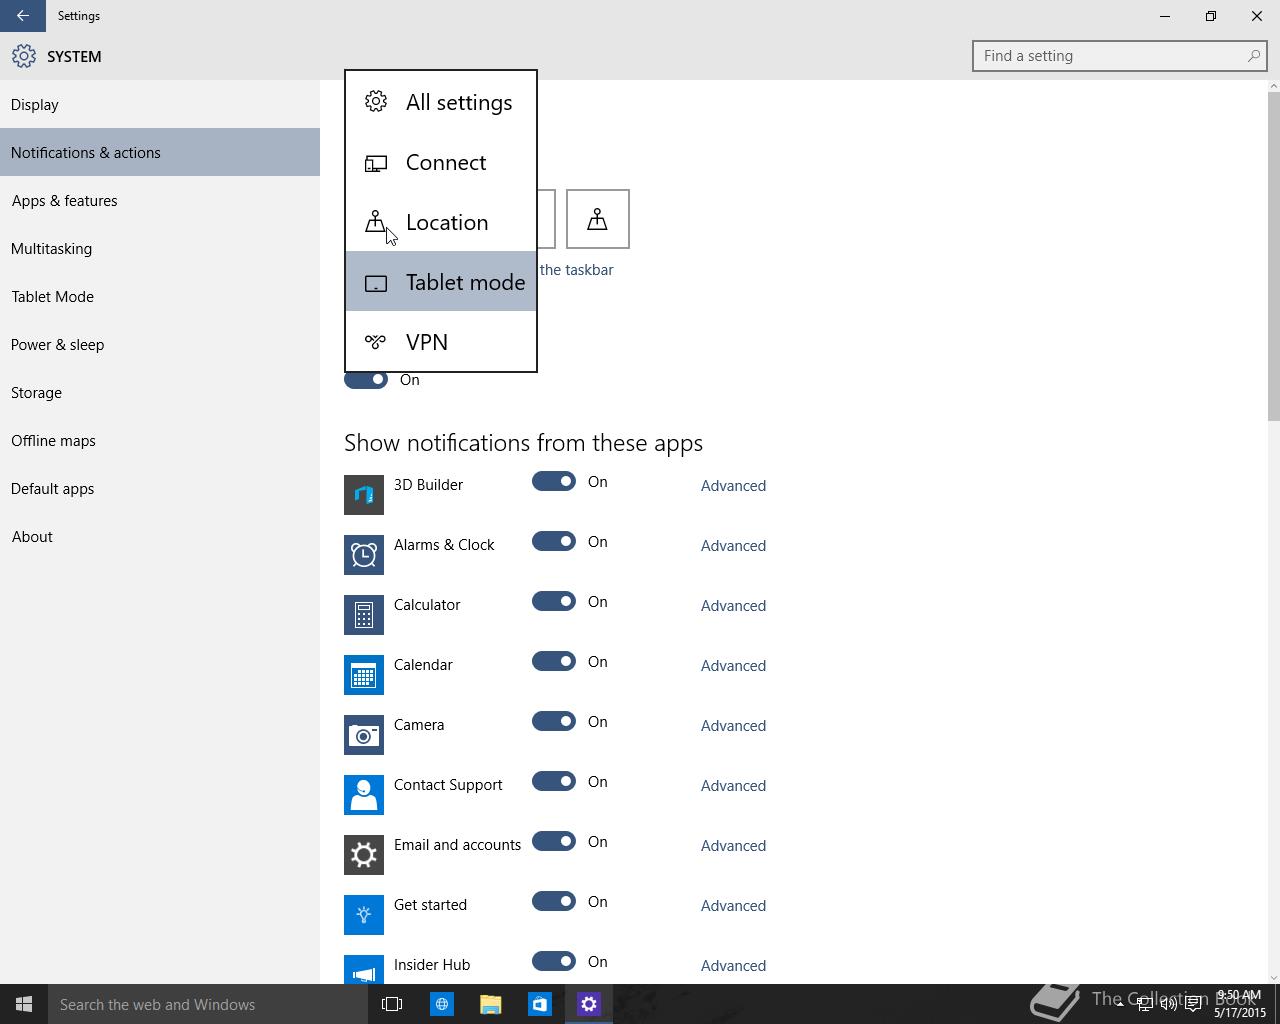Choose All settings from the popup list
Screen dimensions: 1280x1024
pyautogui.click(x=441, y=102)
